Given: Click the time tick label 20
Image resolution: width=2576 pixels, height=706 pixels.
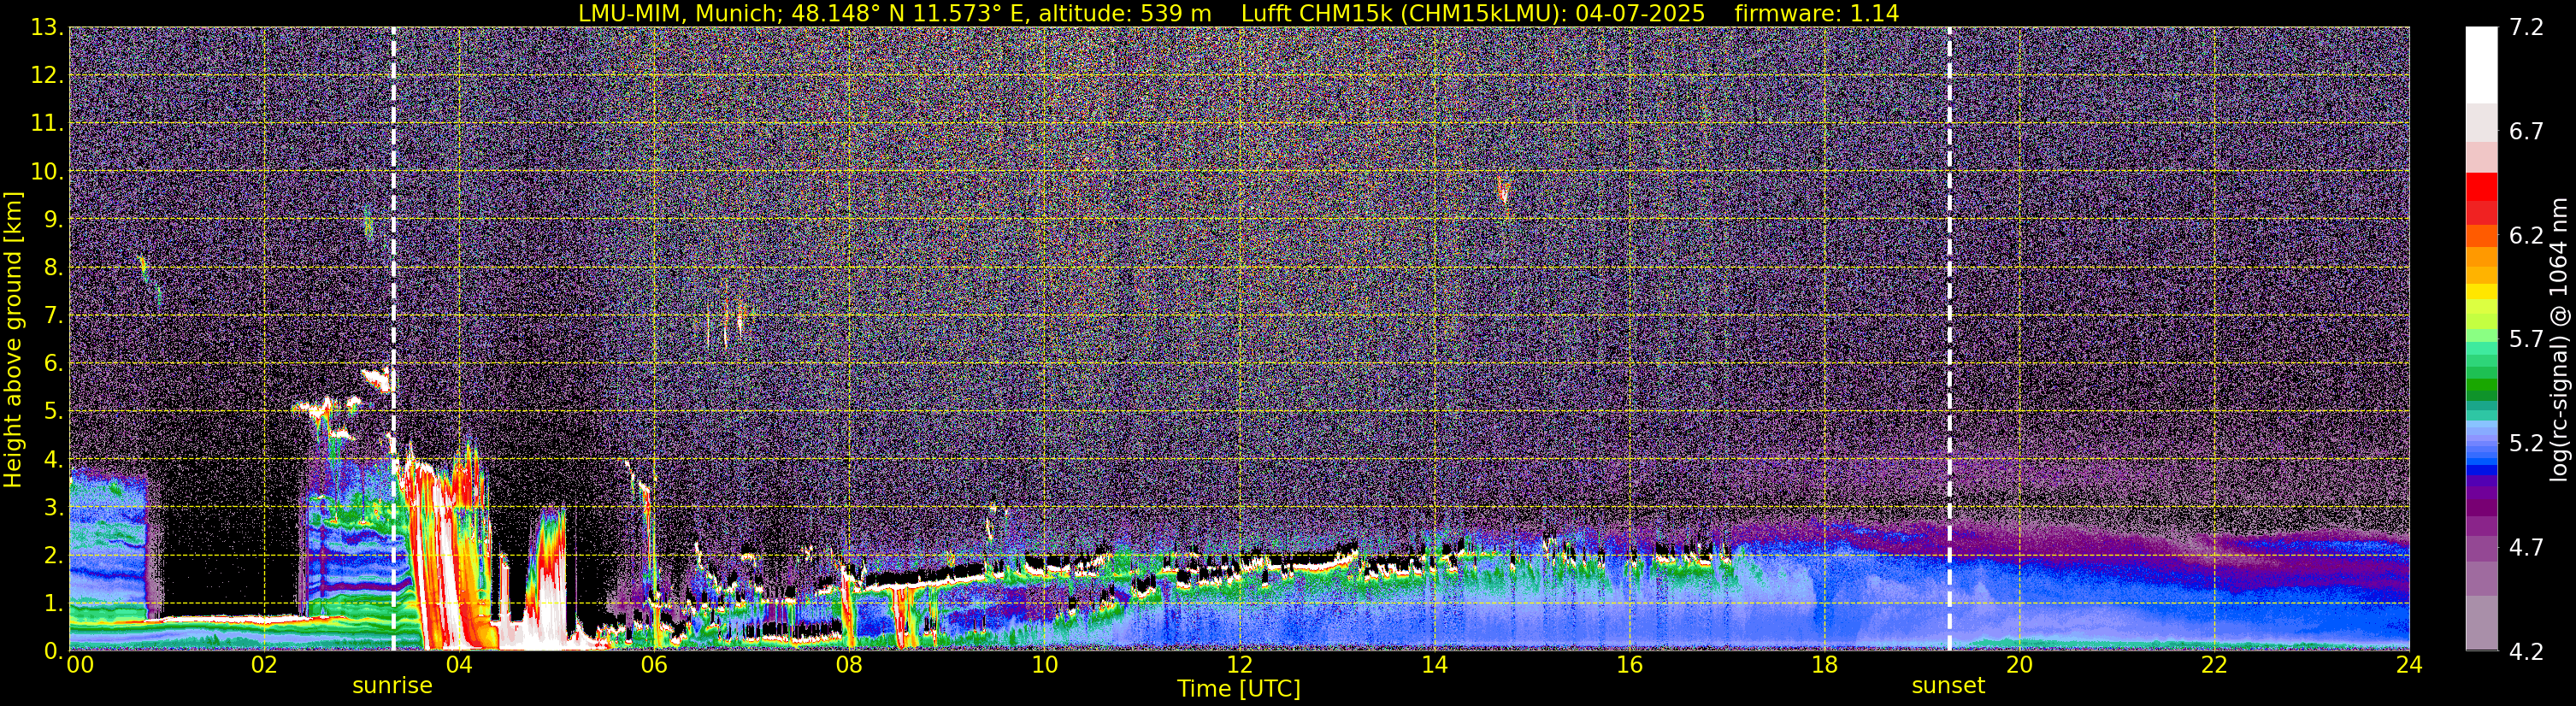Looking at the screenshot, I should coord(2019,665).
